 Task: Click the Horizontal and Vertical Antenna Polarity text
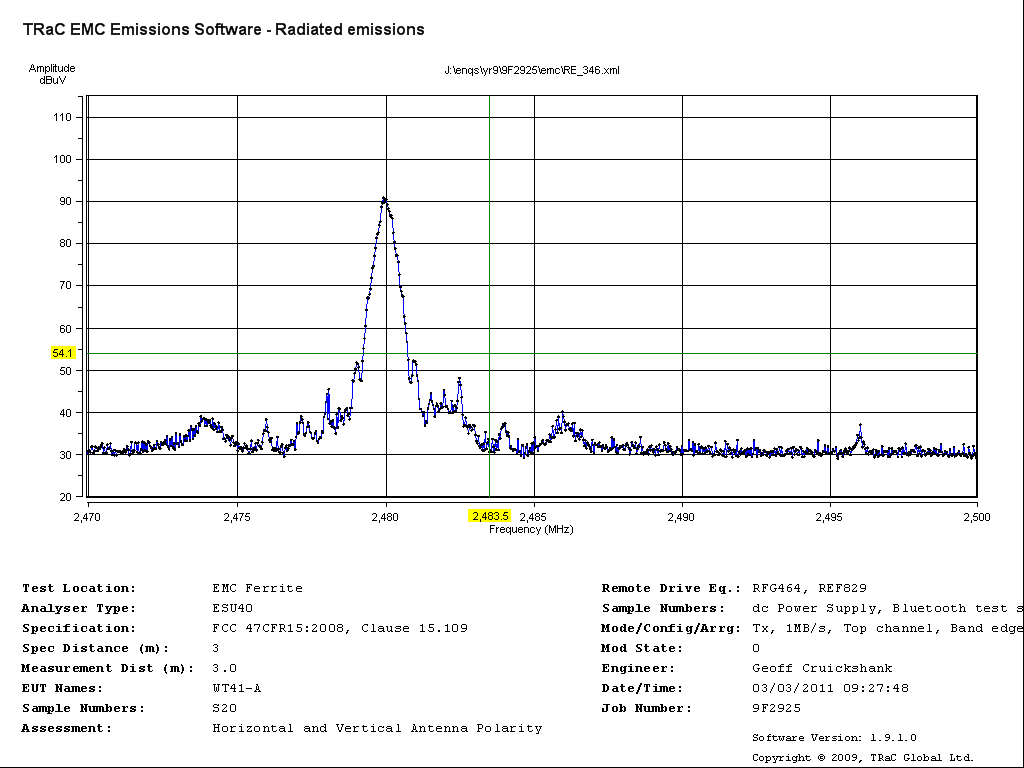[x=377, y=728]
